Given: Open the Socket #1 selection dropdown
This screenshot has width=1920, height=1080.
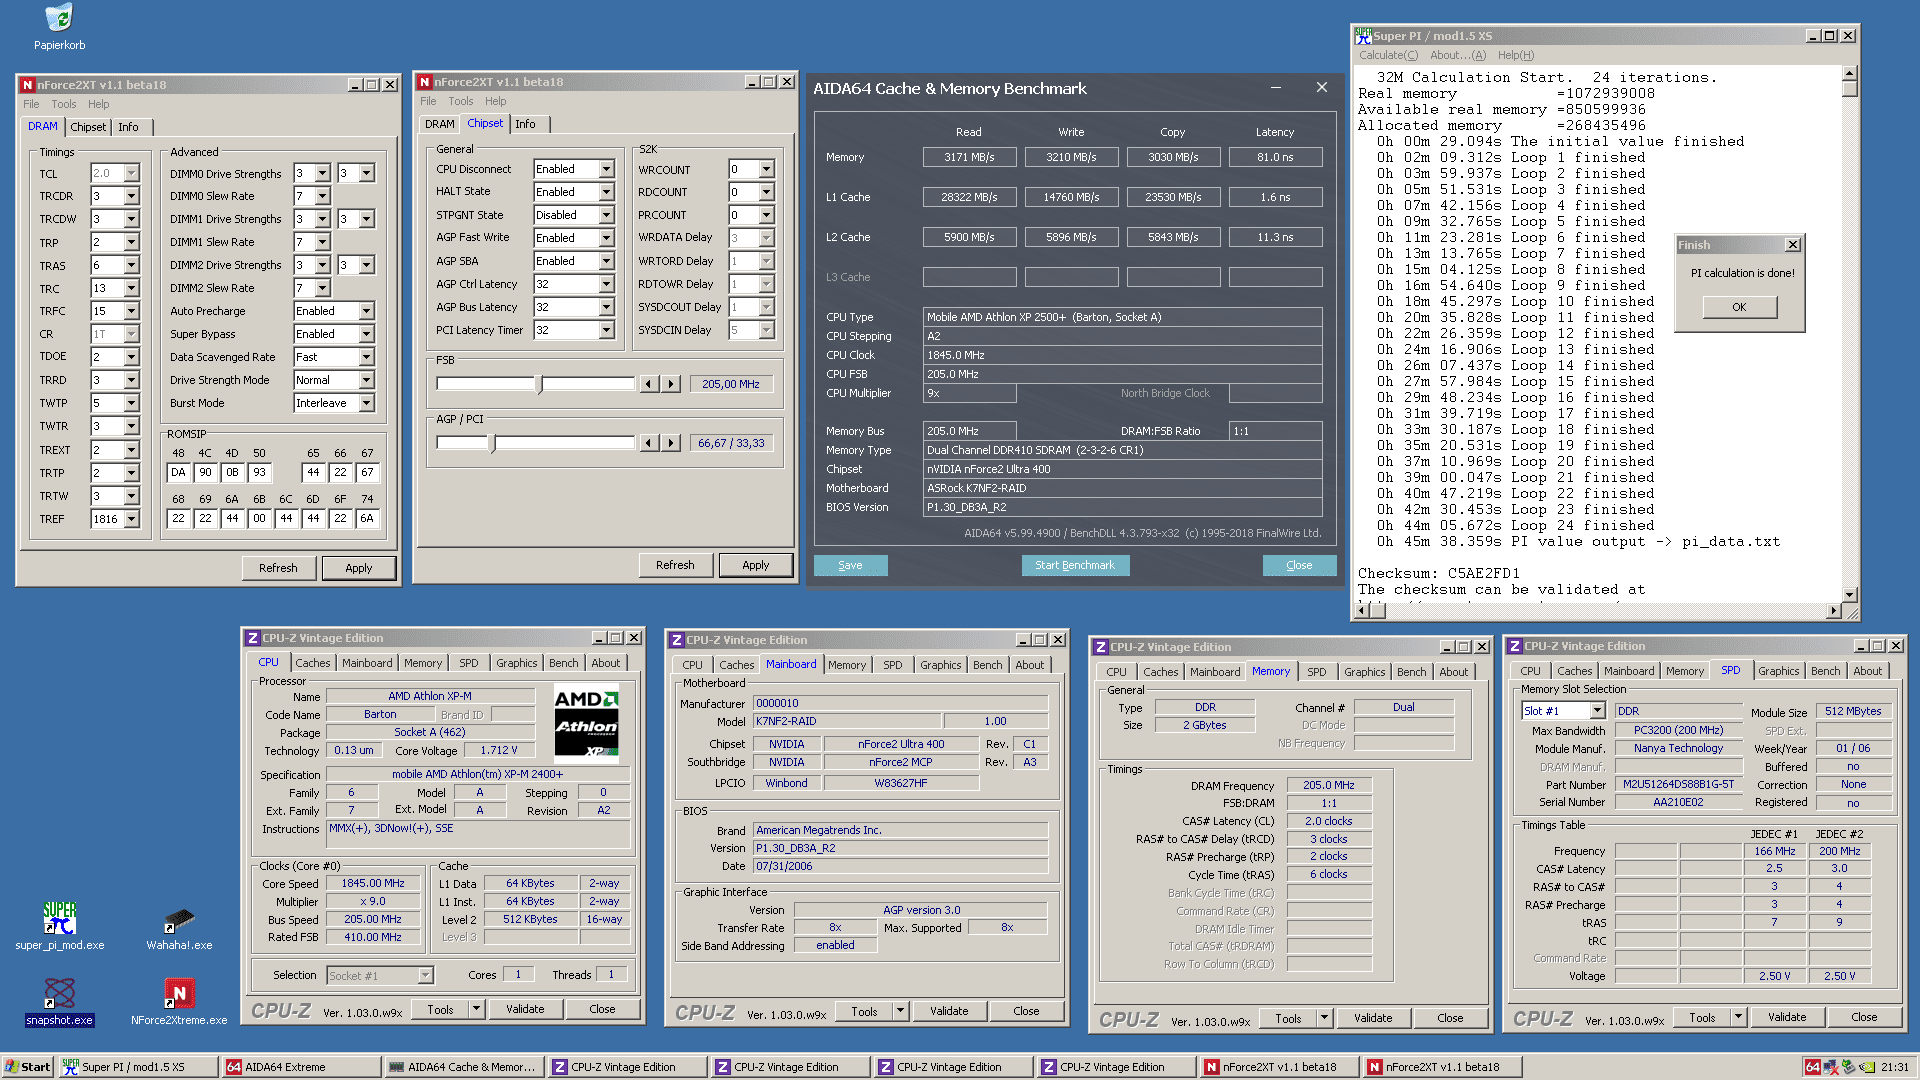Looking at the screenshot, I should pos(425,975).
